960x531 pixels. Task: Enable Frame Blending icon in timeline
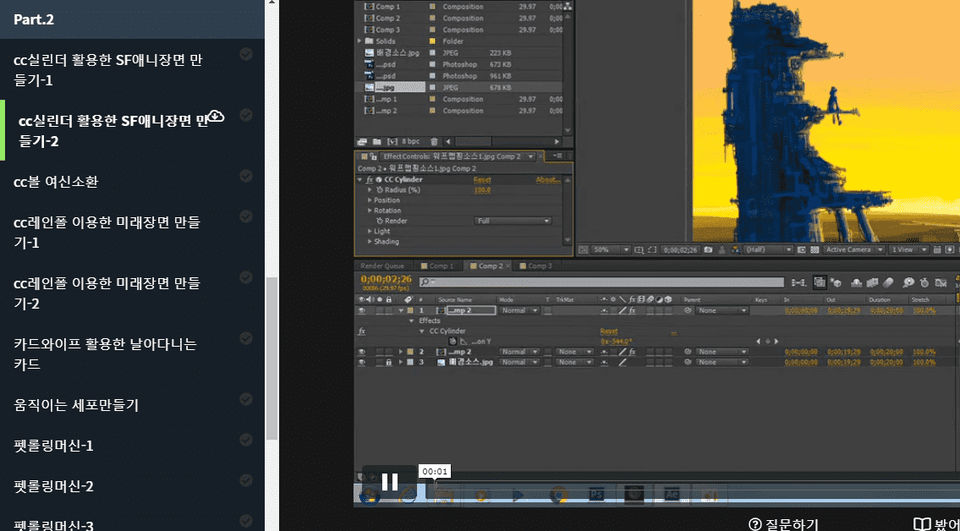coord(872,282)
